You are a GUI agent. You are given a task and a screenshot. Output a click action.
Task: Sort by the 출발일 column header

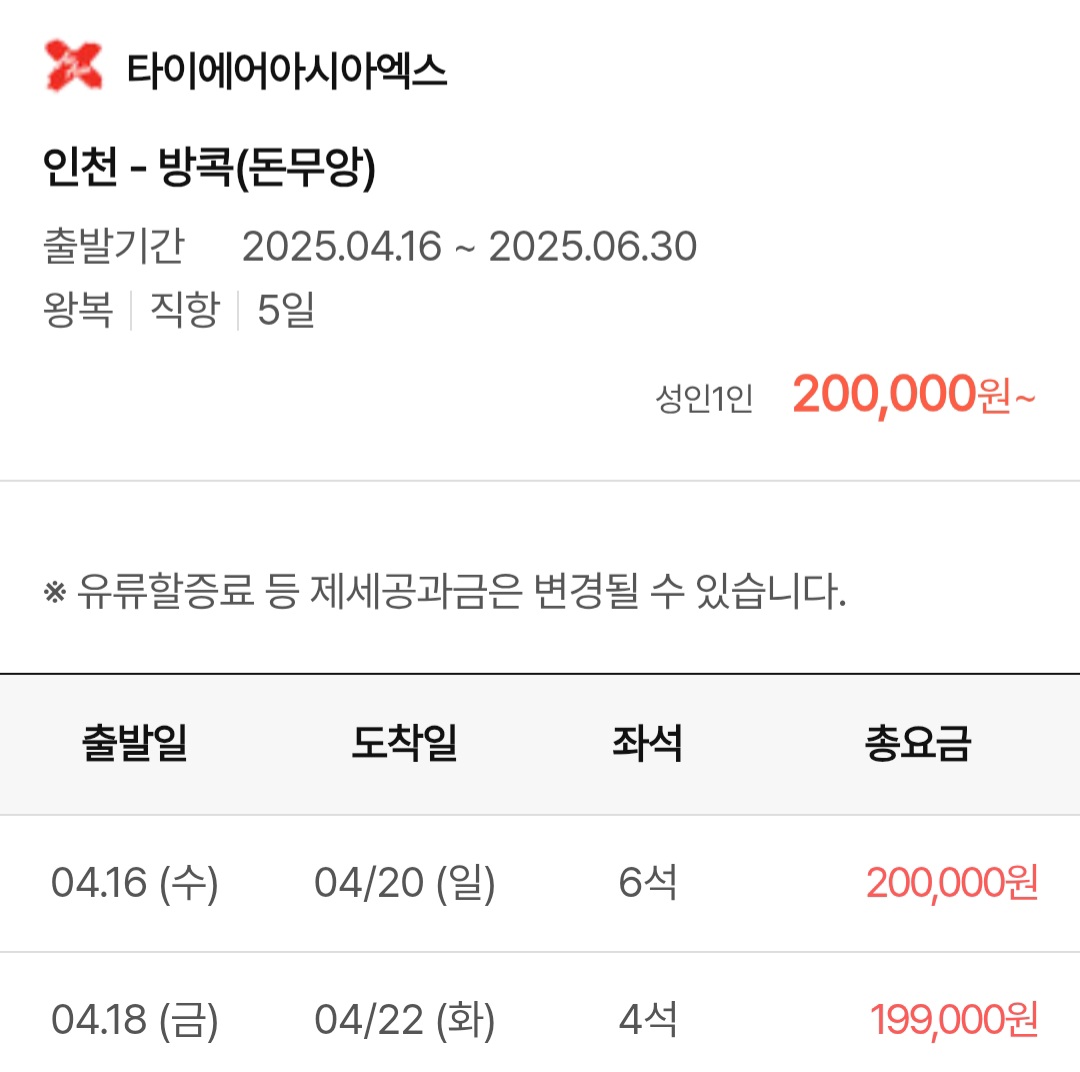coord(135,743)
